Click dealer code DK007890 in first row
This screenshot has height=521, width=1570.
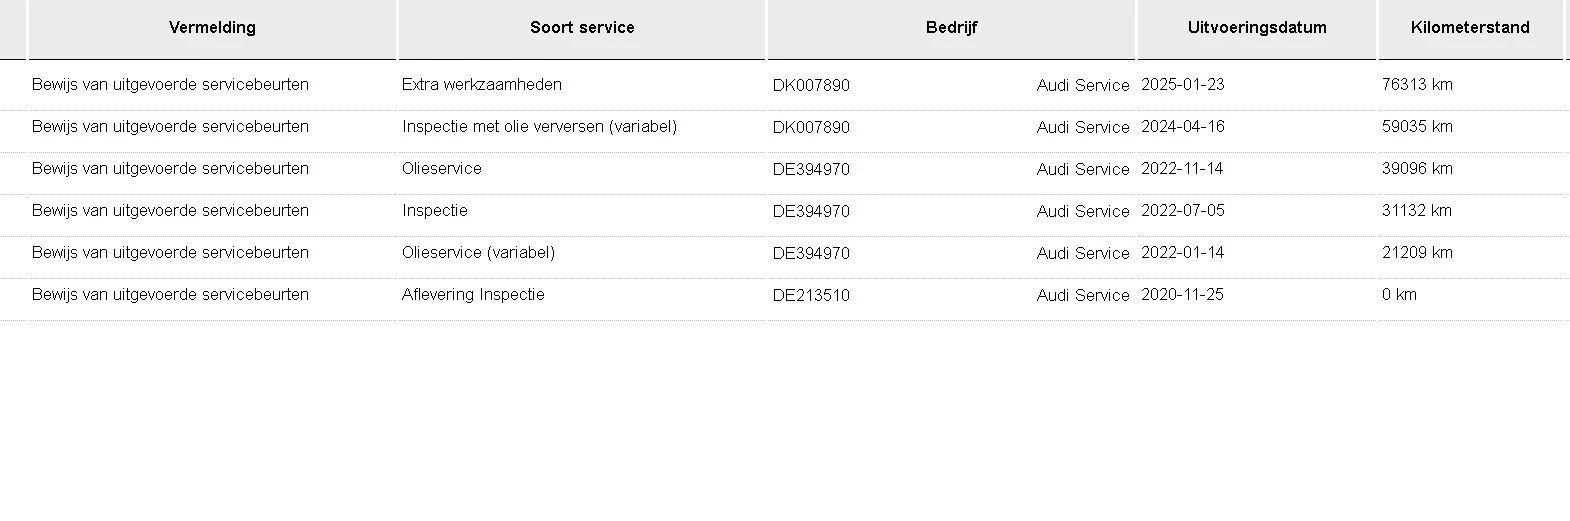811,86
